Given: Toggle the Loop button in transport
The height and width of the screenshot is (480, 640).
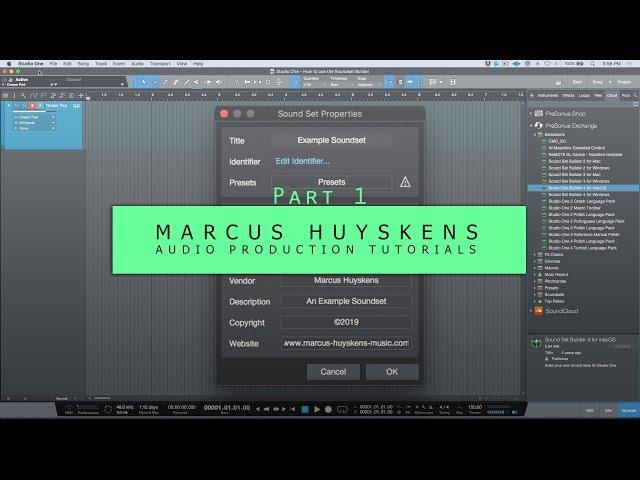Looking at the screenshot, I should click(x=342, y=409).
